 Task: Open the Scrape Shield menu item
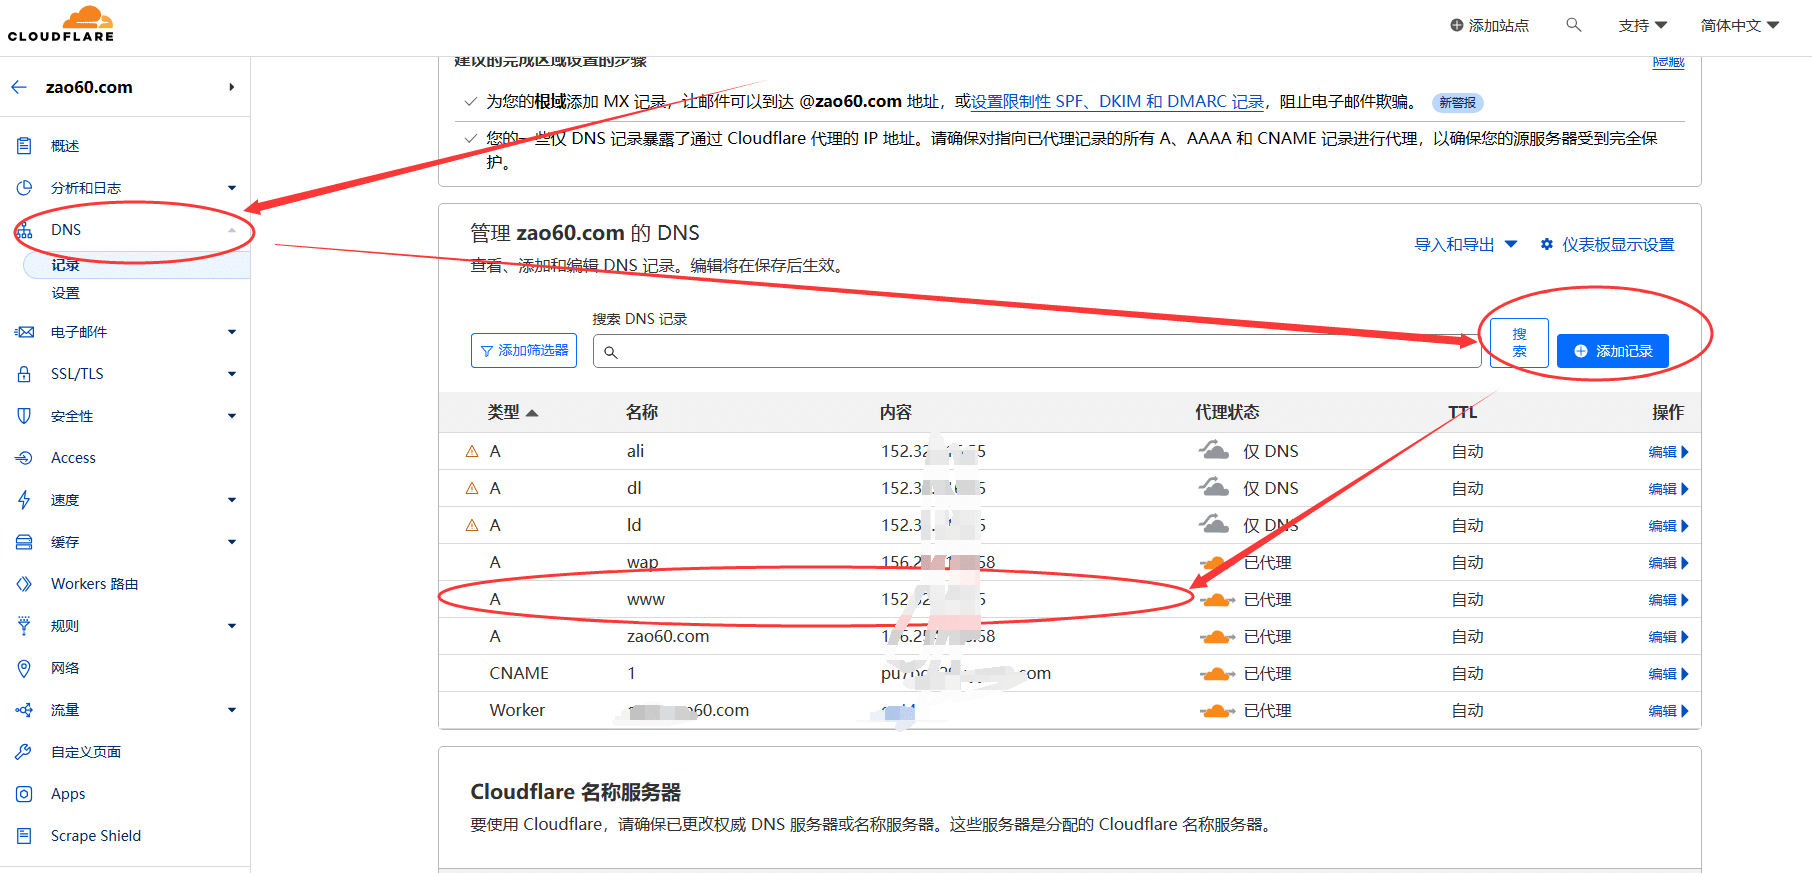(x=96, y=836)
